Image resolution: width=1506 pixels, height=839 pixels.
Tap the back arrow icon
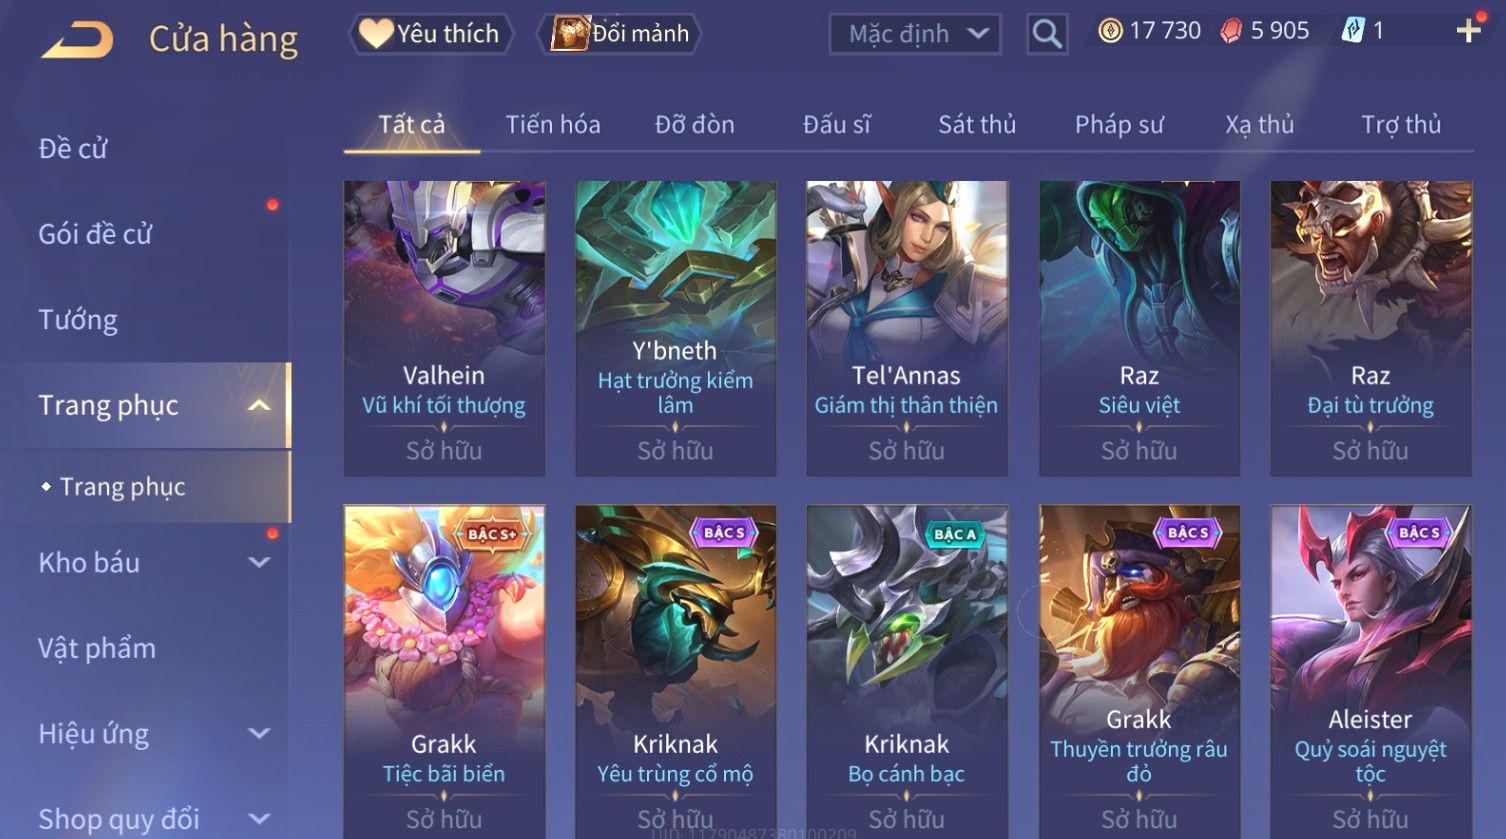(77, 39)
